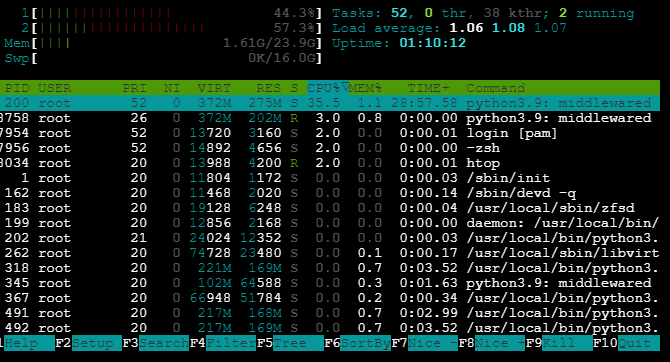Click the 0K/16.0G swap value
Screen dimensions: 670x362
pos(282,58)
